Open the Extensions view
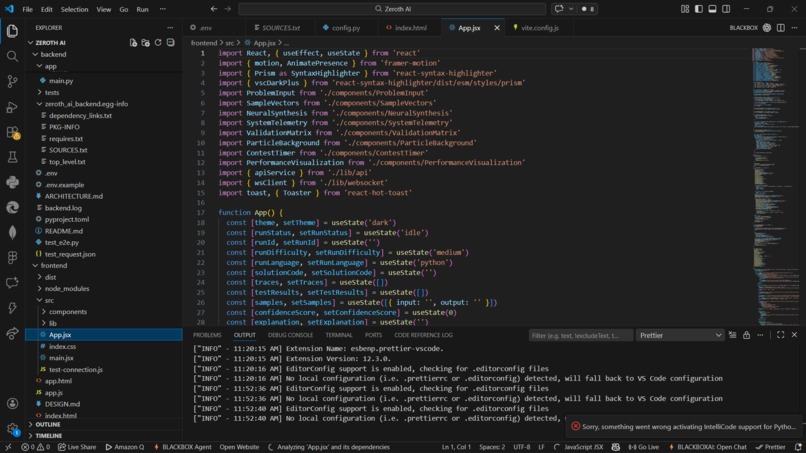Viewport: 806px width, 453px height. click(12, 132)
